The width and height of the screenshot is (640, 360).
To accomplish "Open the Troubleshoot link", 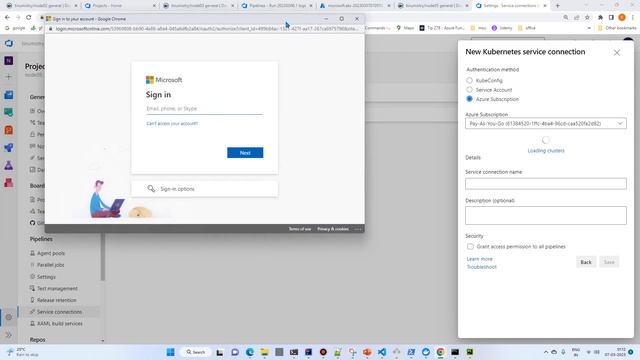I will pyautogui.click(x=482, y=267).
